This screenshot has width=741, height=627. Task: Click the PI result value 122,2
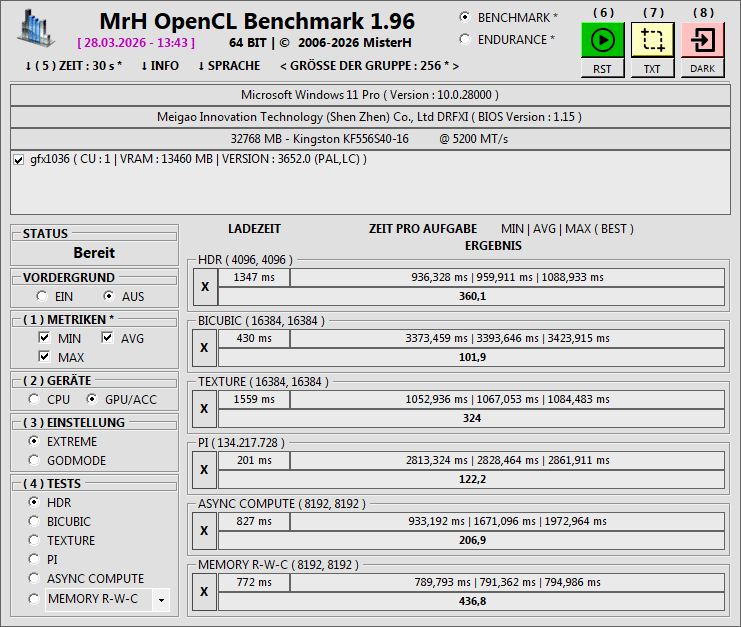coord(472,479)
